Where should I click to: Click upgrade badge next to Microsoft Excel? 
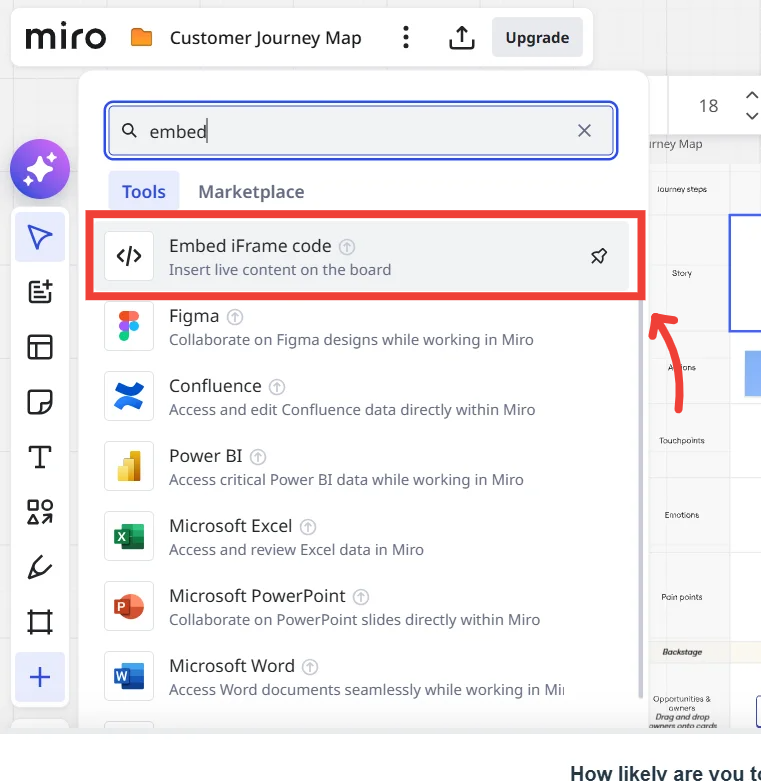308,527
